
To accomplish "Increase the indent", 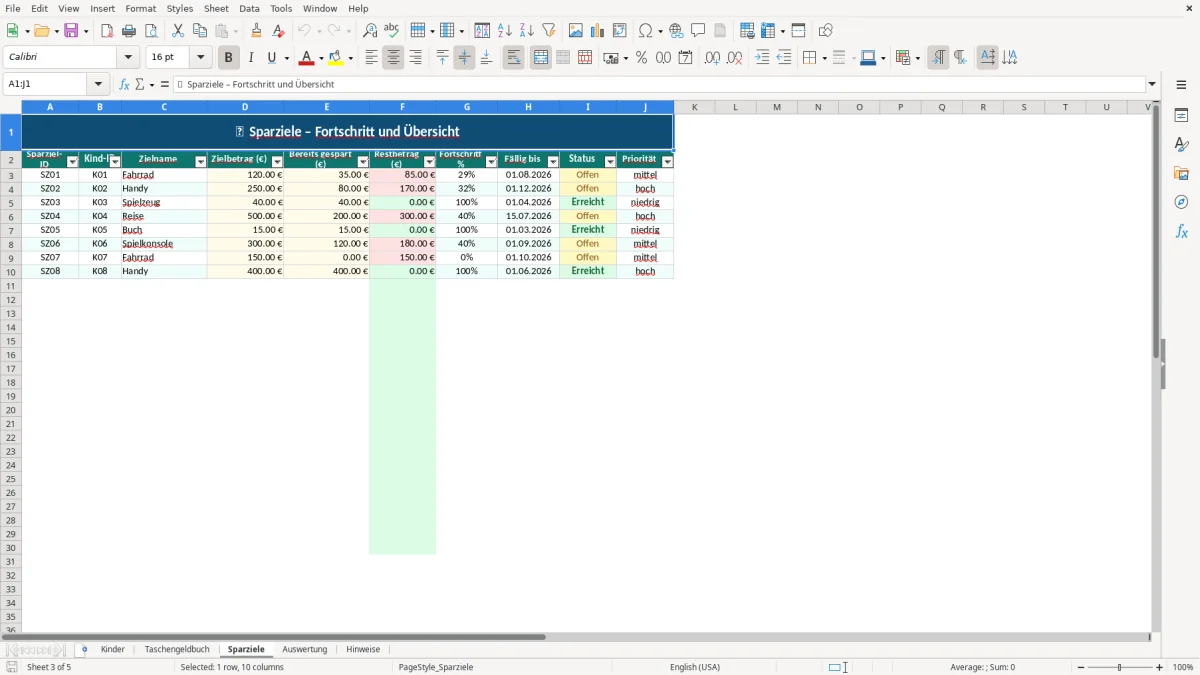I will tap(762, 58).
